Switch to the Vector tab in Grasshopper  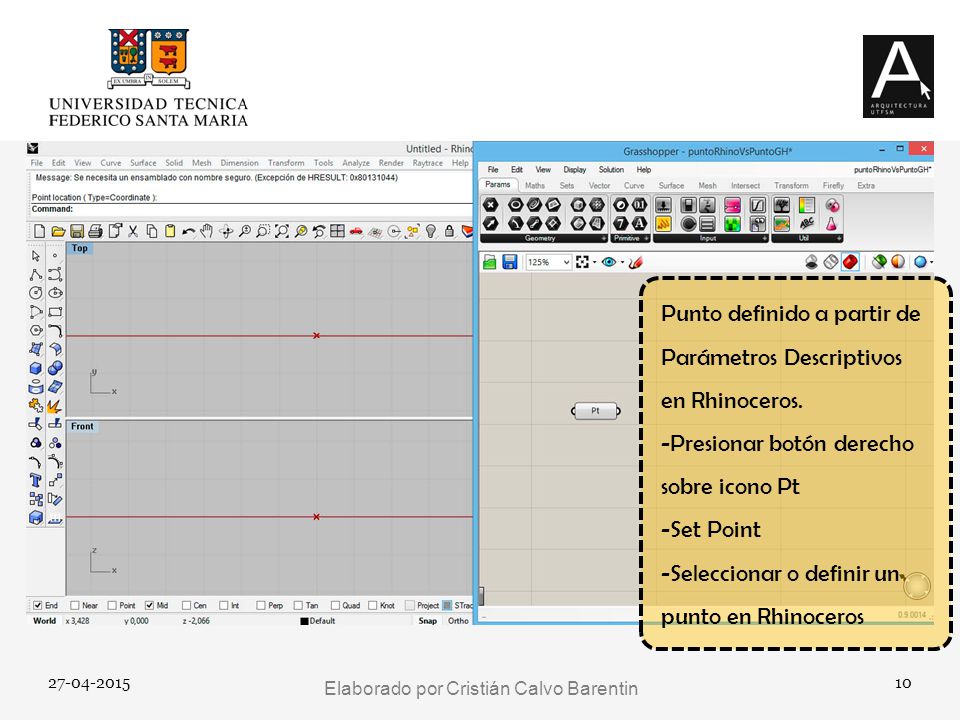pyautogui.click(x=599, y=186)
